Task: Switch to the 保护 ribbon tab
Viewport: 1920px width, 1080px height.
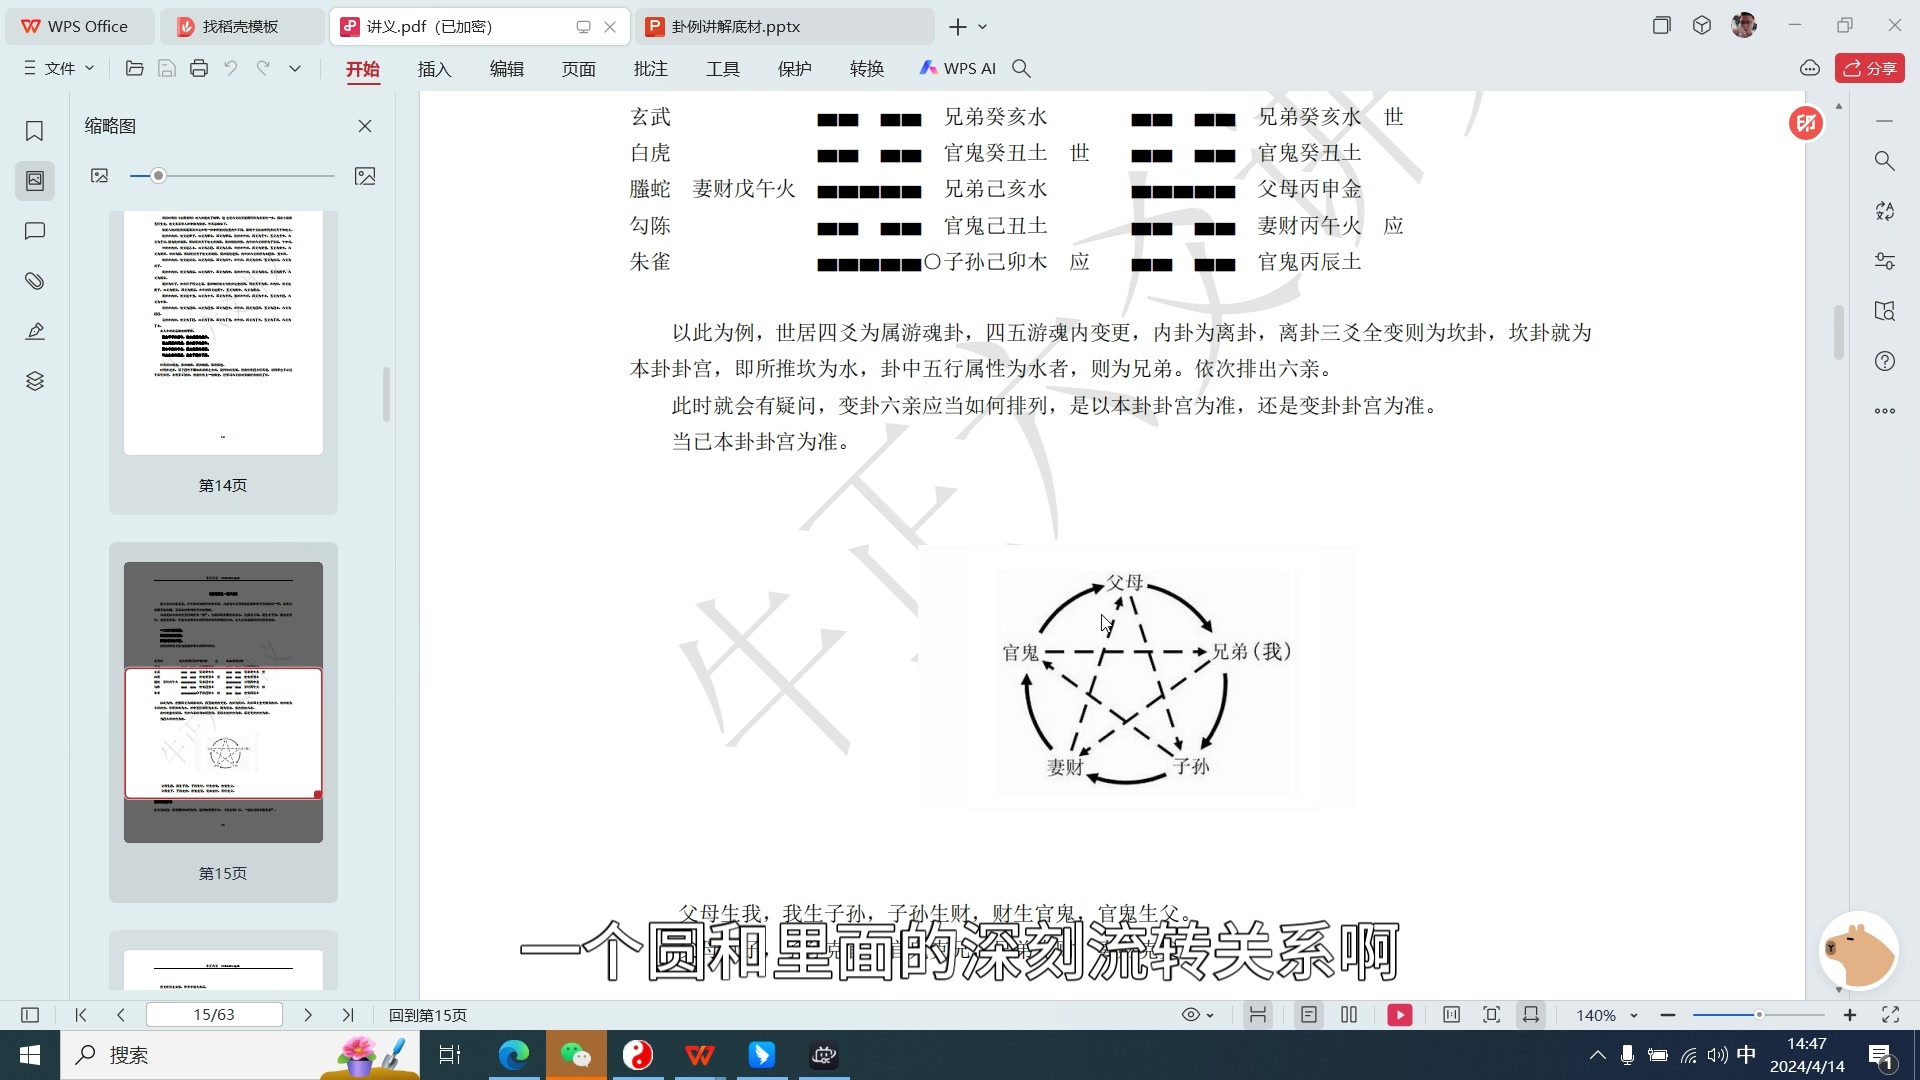Action: [794, 69]
